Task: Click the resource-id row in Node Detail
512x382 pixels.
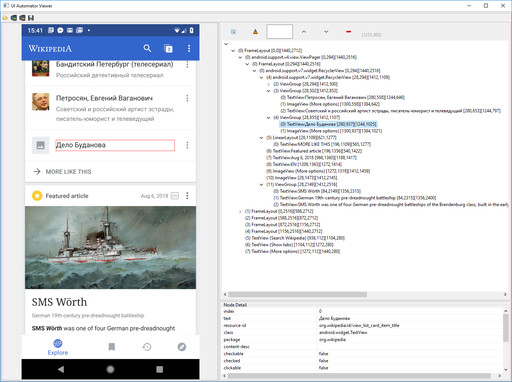Action: pos(362,325)
